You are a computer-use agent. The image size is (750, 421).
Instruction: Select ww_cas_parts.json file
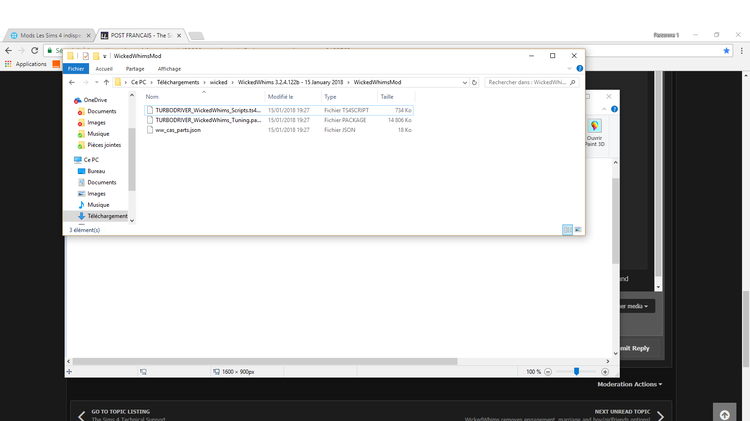pos(278,130)
